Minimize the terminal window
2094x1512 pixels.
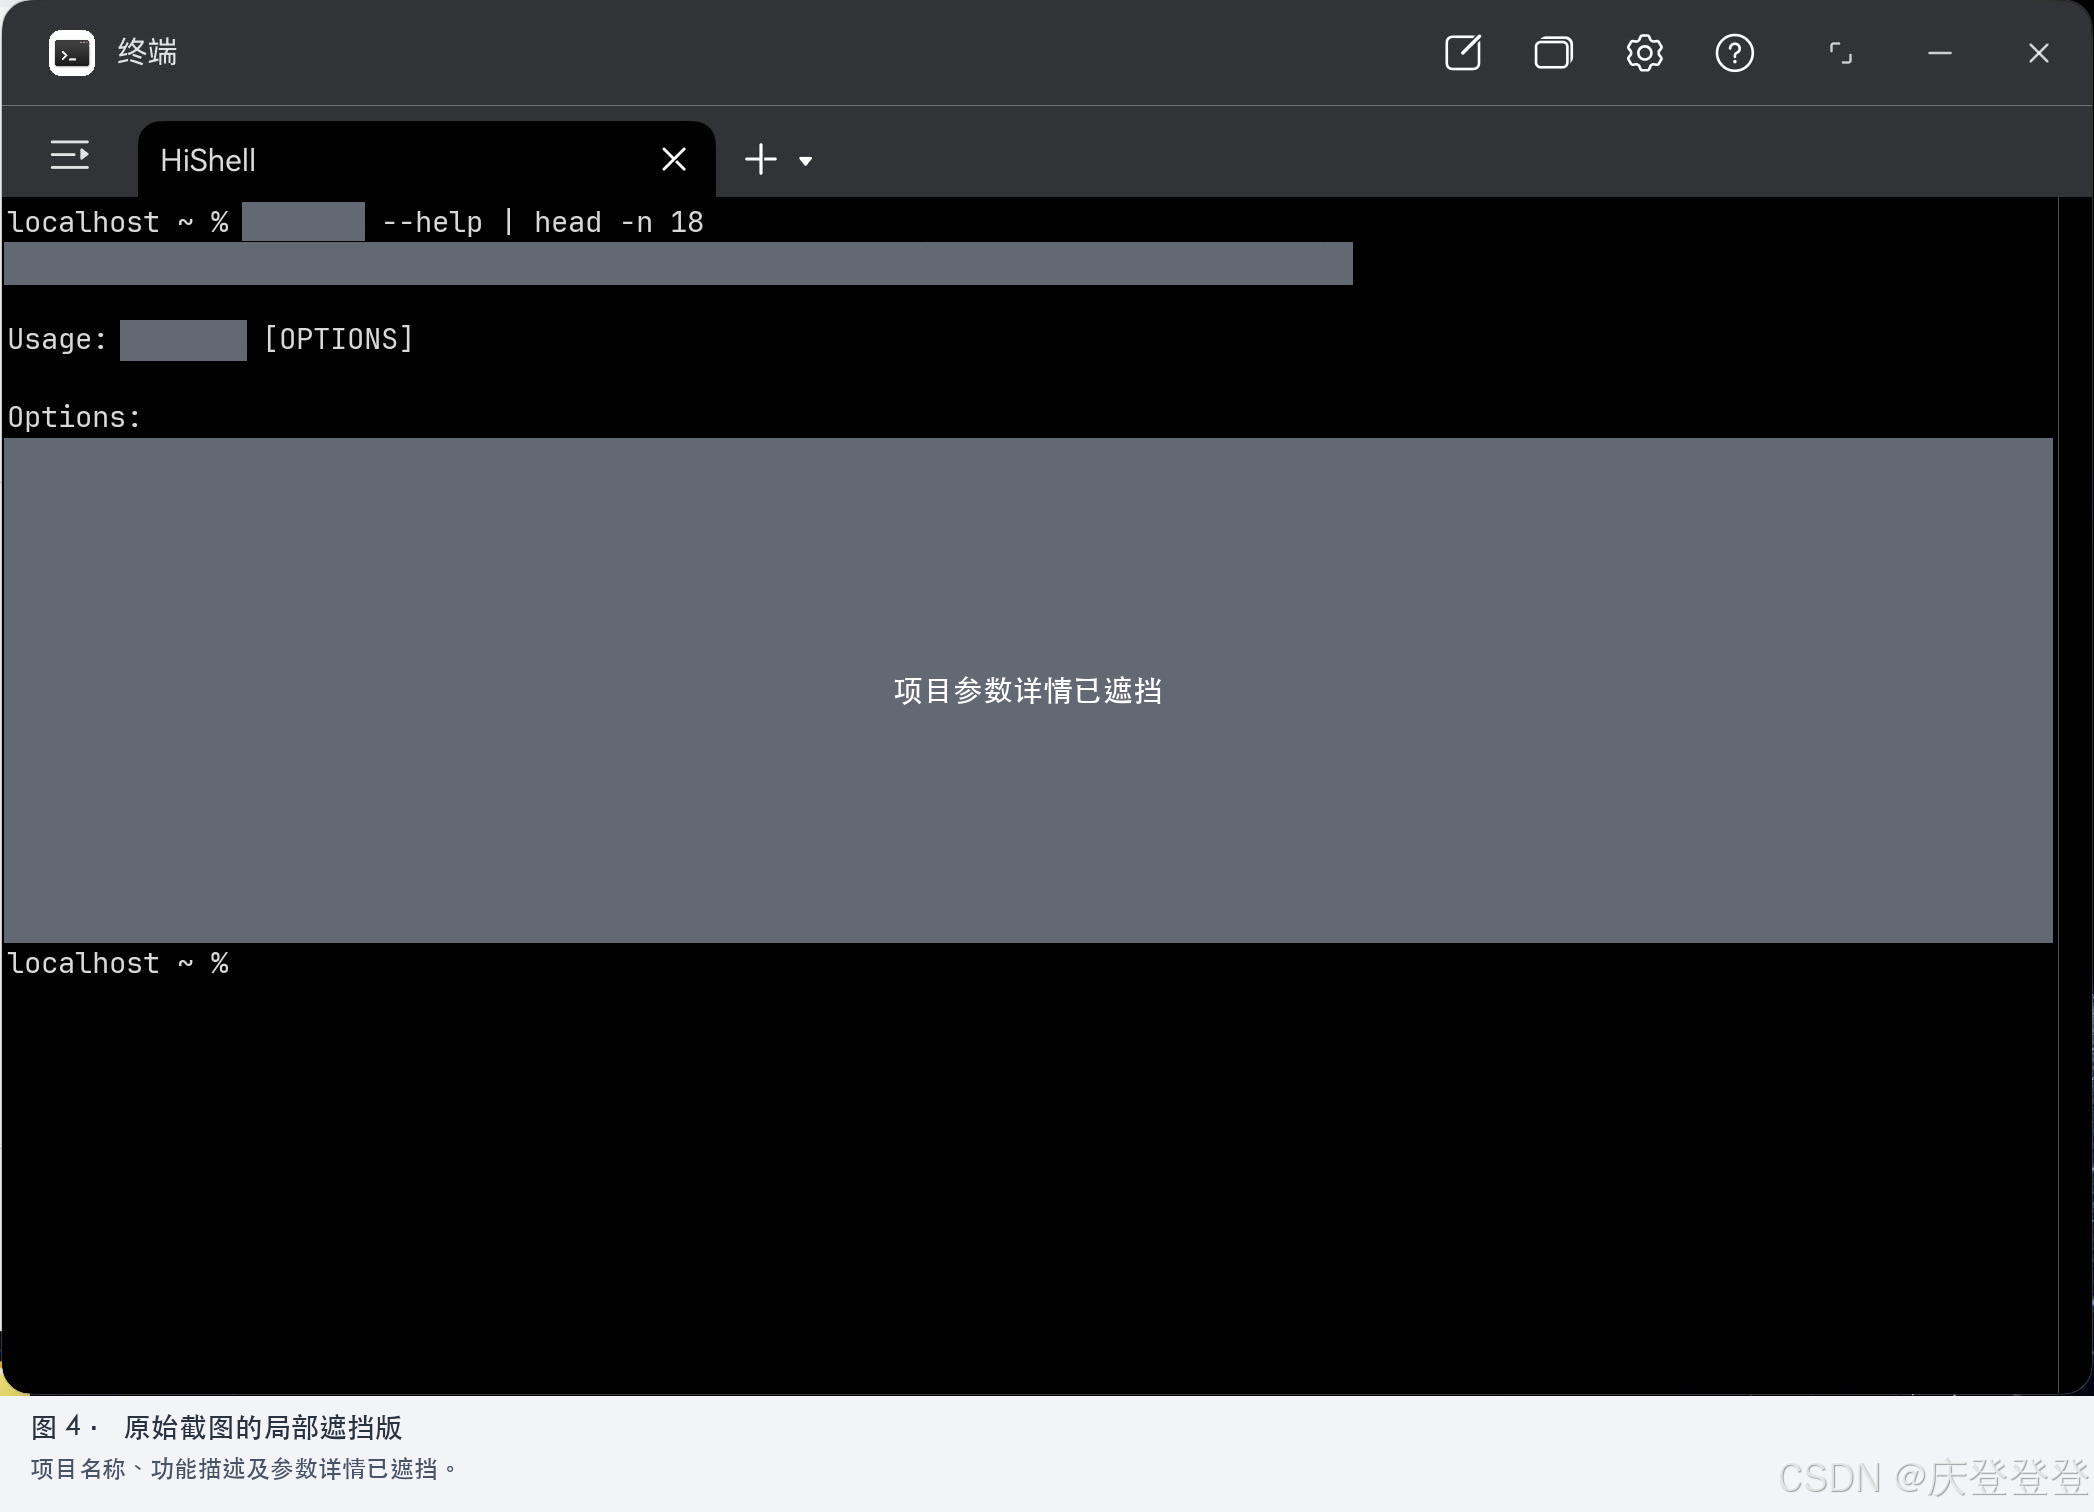tap(1940, 53)
